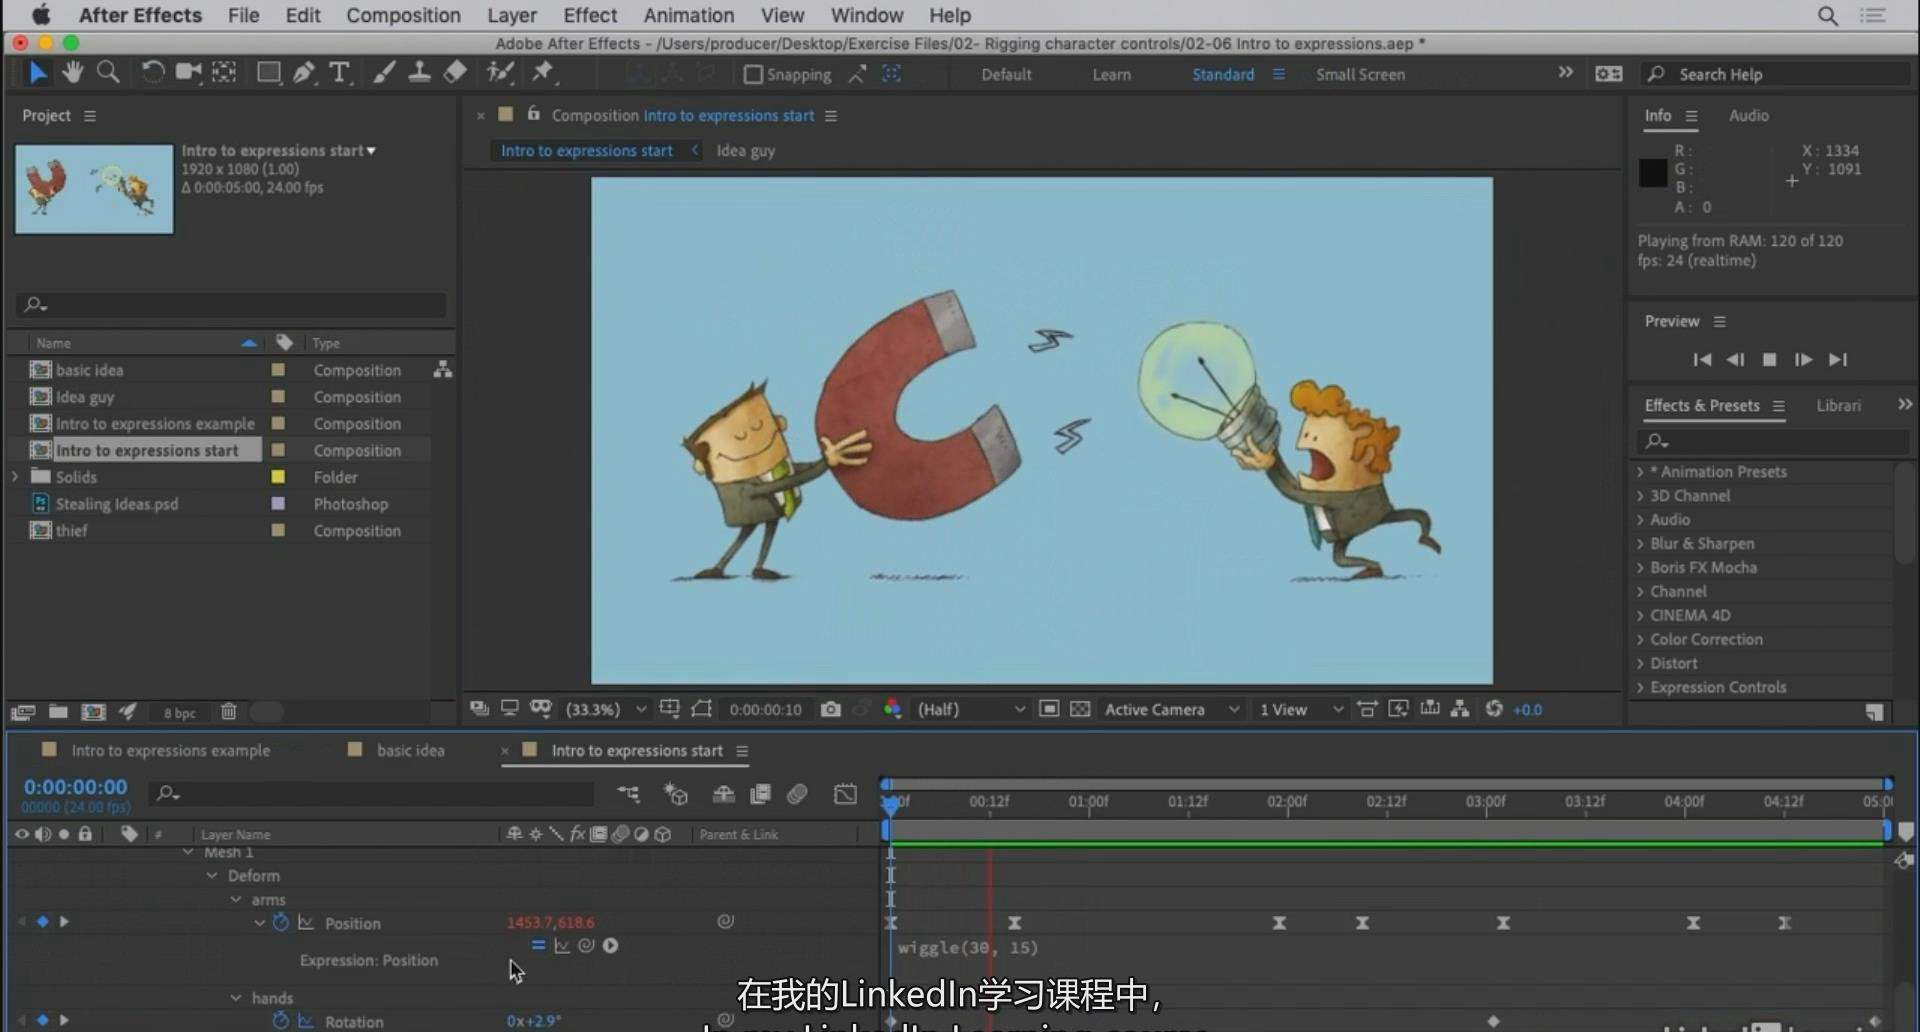
Task: Click the Spotlight search icon in menu bar
Action: click(x=1827, y=15)
